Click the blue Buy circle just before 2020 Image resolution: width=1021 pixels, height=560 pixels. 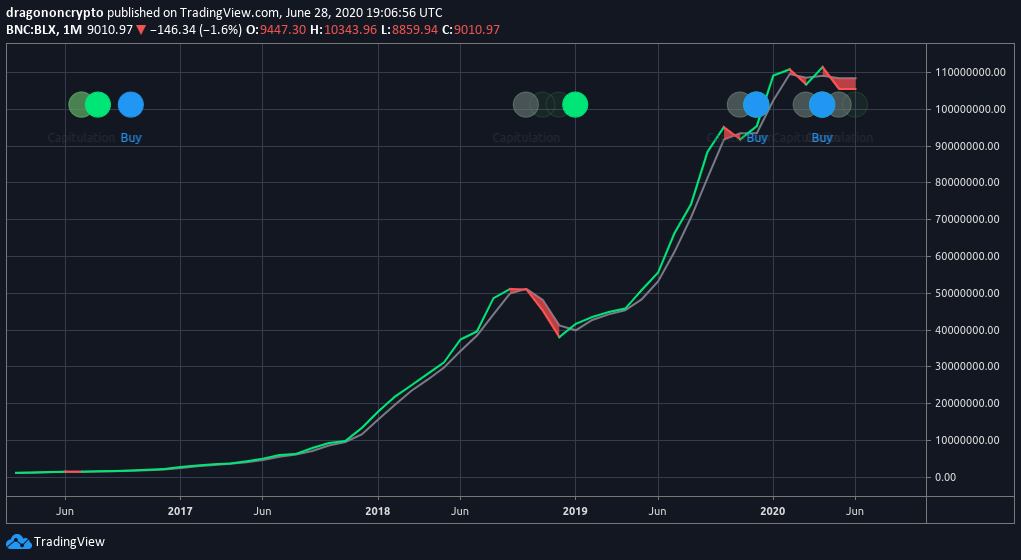pyautogui.click(x=757, y=104)
